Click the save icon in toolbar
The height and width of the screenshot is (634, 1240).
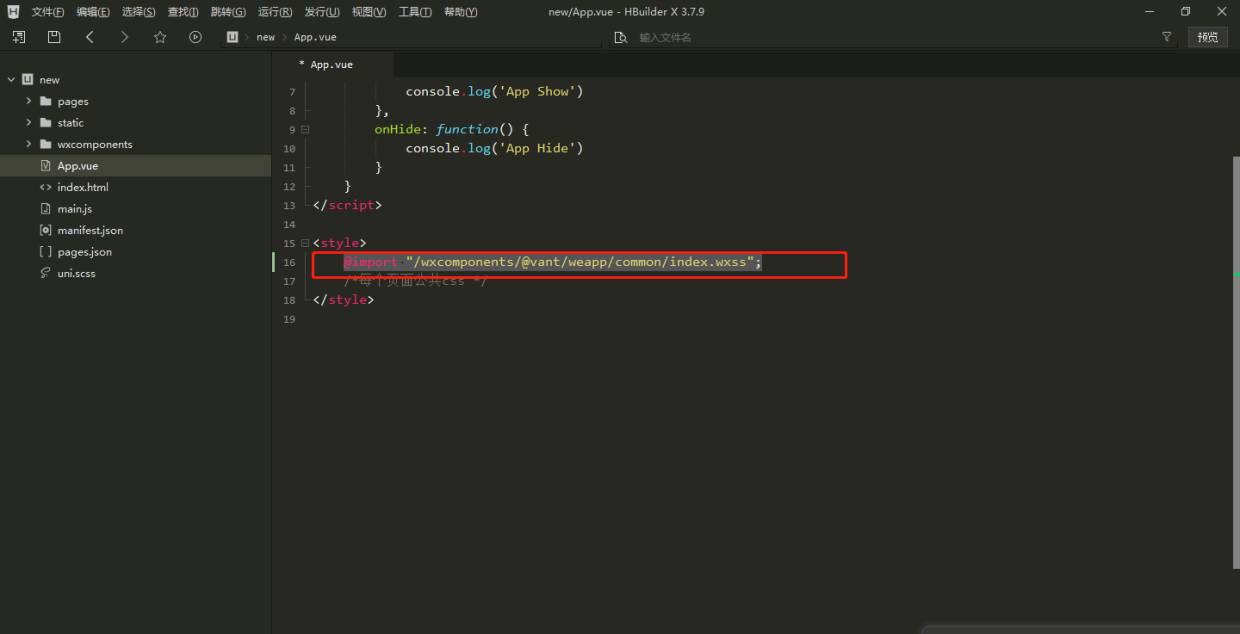[x=54, y=37]
